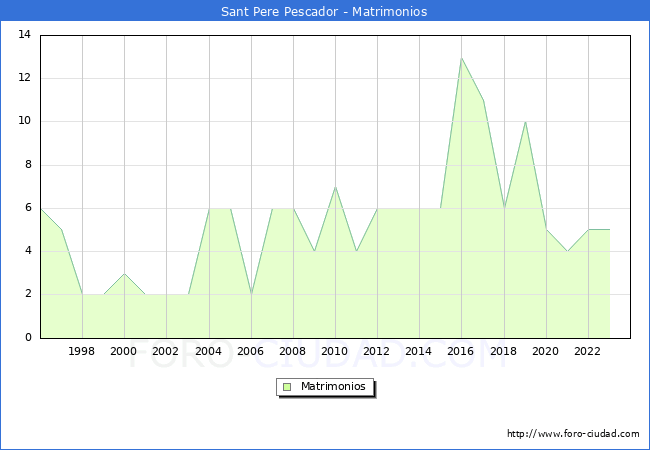Image resolution: width=650 pixels, height=450 pixels.
Task: Click the x-axis label 2018
Action: pyautogui.click(x=504, y=351)
